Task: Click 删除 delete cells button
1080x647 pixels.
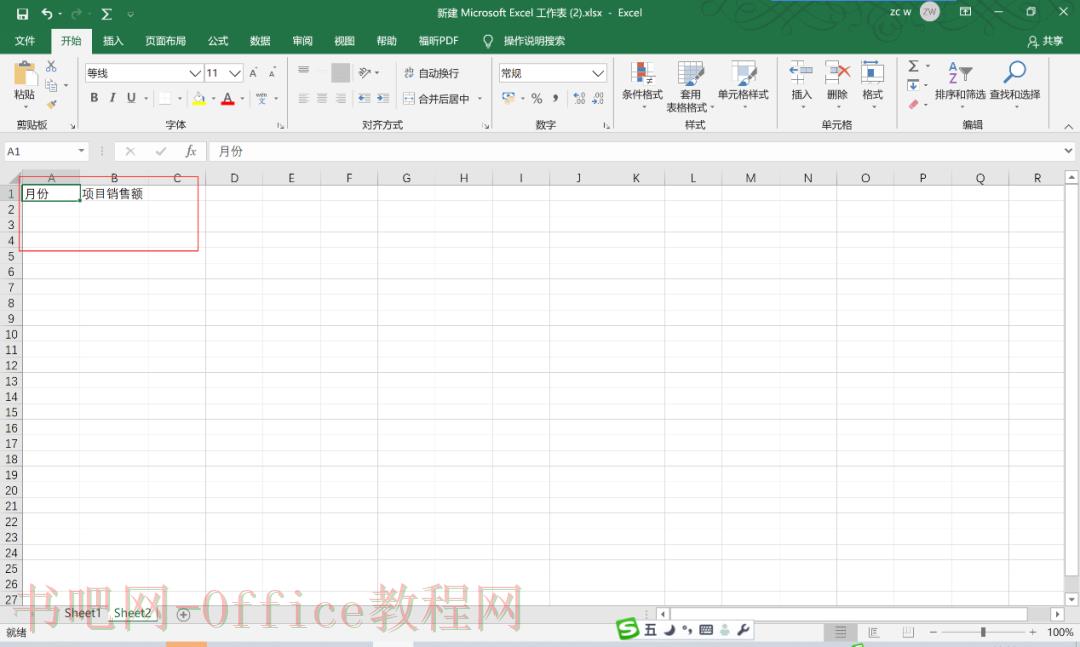Action: click(x=837, y=85)
